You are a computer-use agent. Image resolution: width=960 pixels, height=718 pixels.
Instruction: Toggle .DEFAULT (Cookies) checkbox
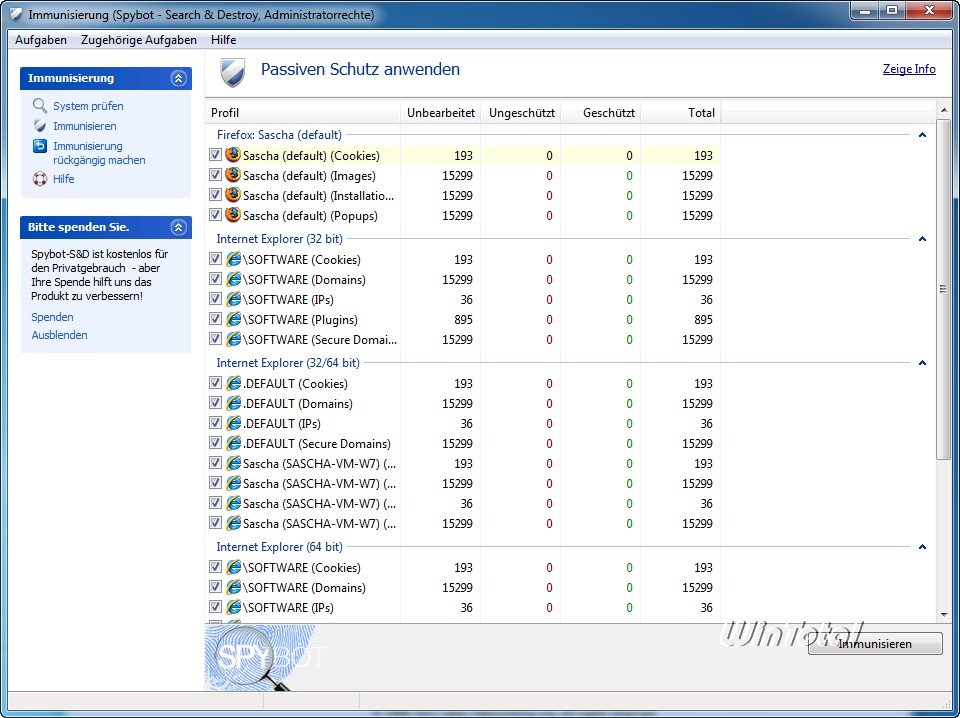pyautogui.click(x=215, y=383)
